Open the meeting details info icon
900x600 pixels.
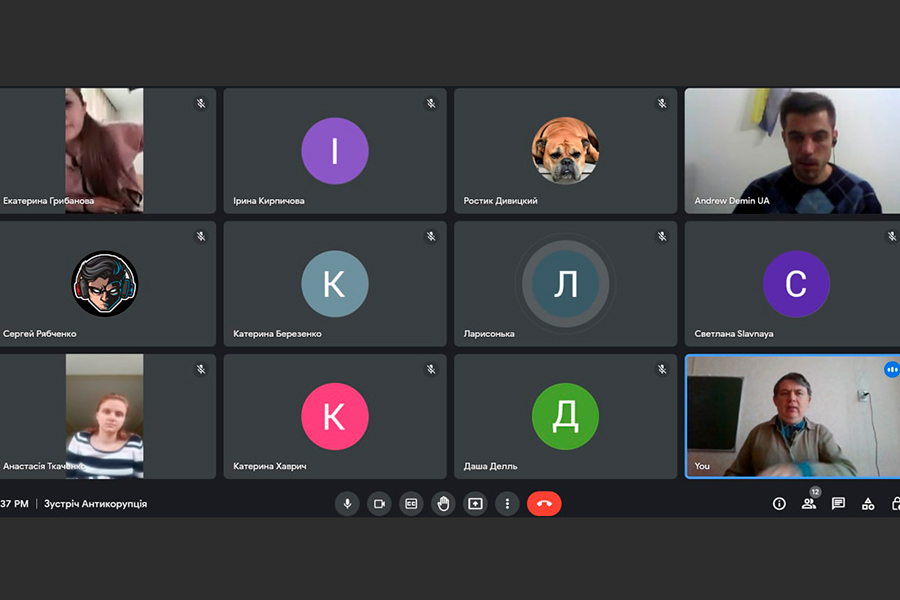coord(779,504)
